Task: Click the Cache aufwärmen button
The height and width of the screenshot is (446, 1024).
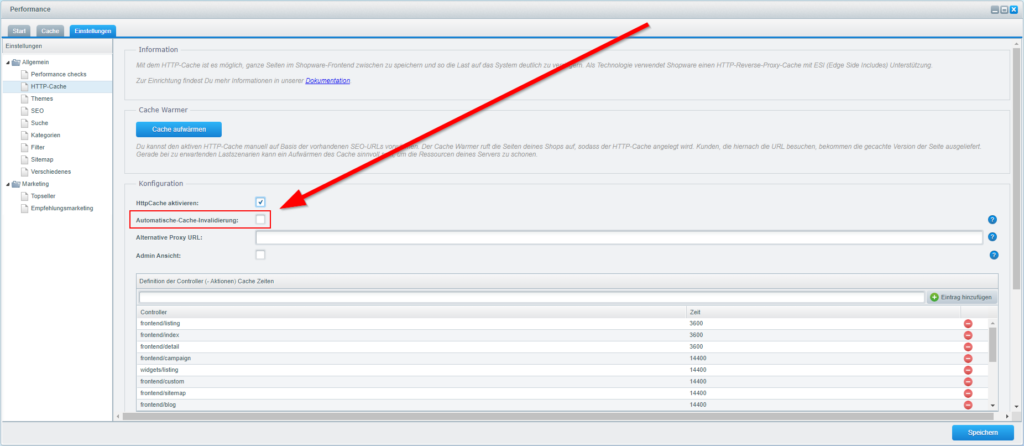Action: 178,130
